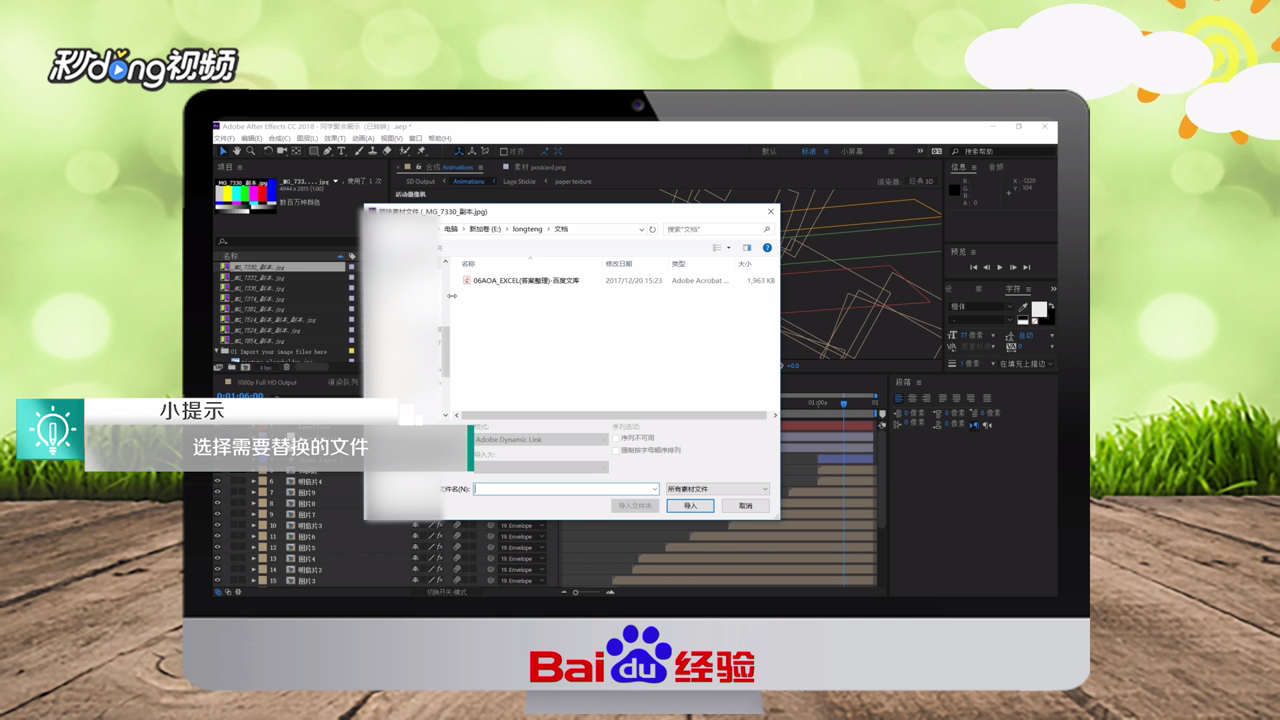Switch to the 音频 audio tab

(996, 167)
